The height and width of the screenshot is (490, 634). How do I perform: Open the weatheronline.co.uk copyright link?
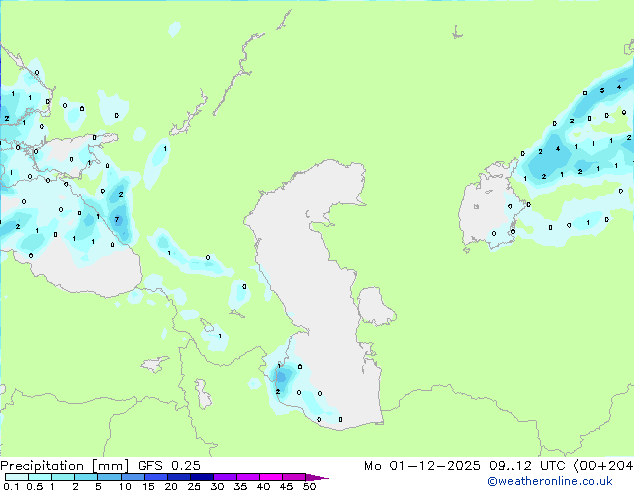550,481
